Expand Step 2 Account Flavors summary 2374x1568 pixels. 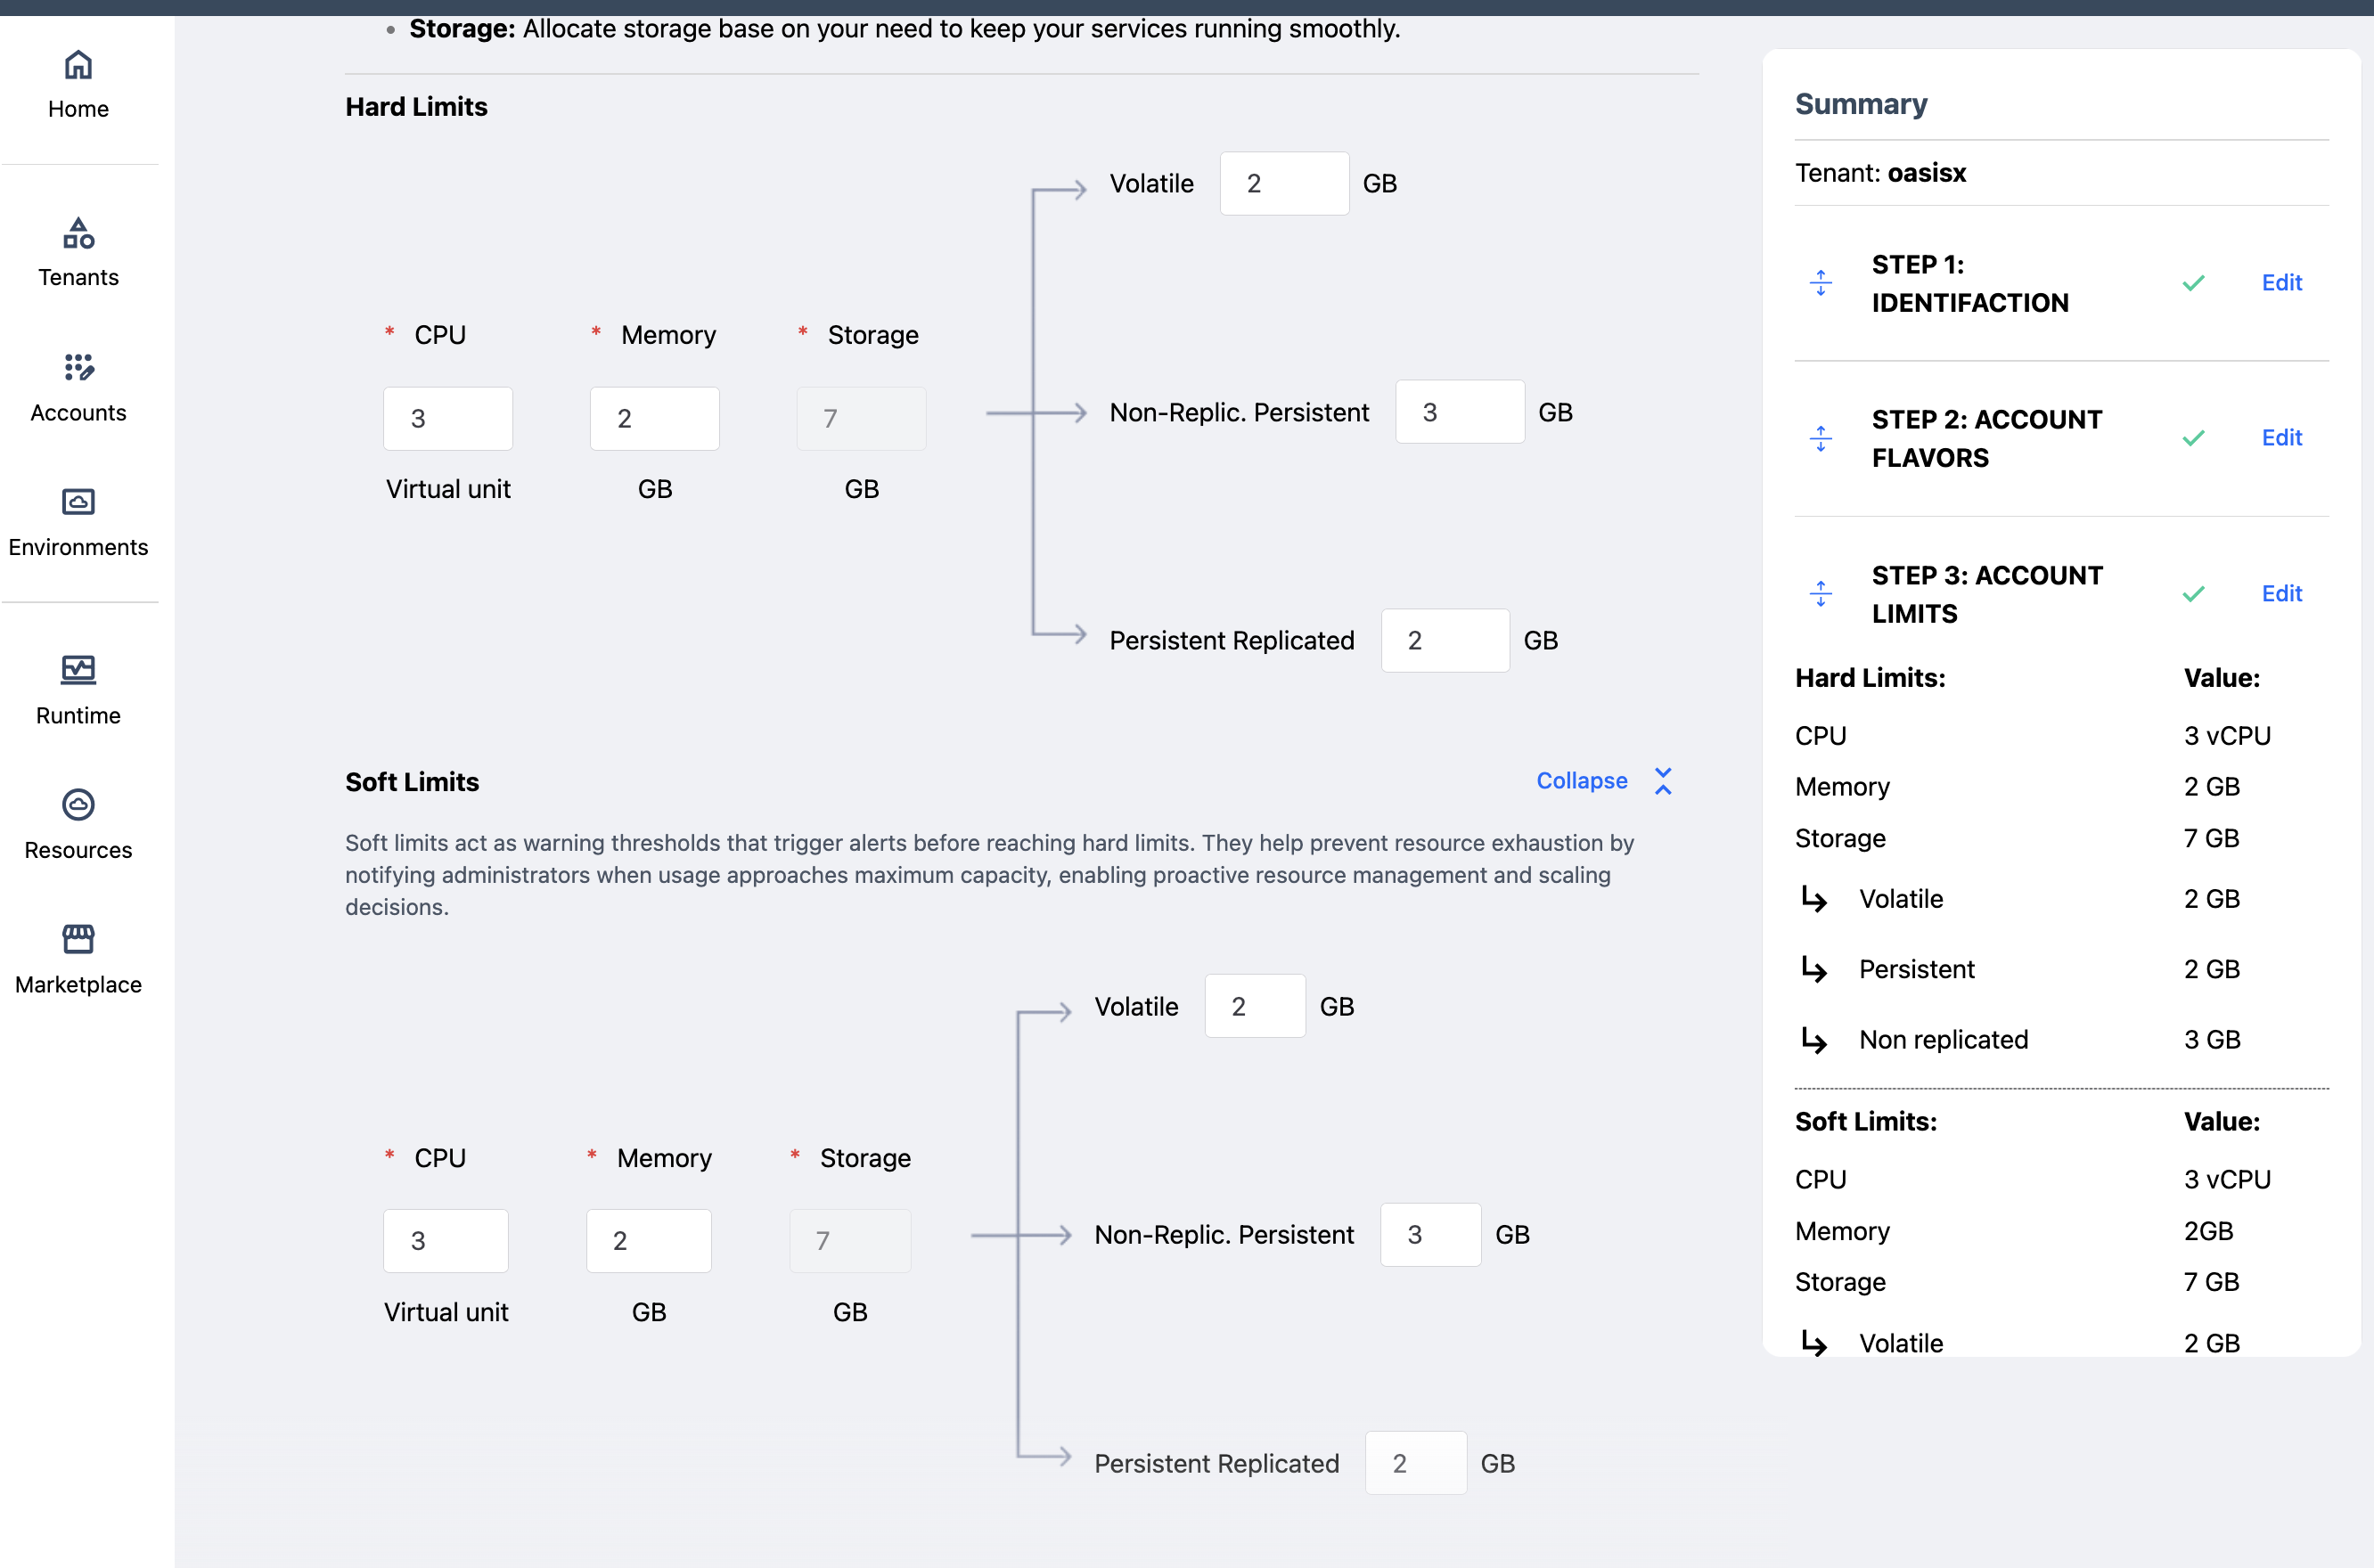point(1821,438)
